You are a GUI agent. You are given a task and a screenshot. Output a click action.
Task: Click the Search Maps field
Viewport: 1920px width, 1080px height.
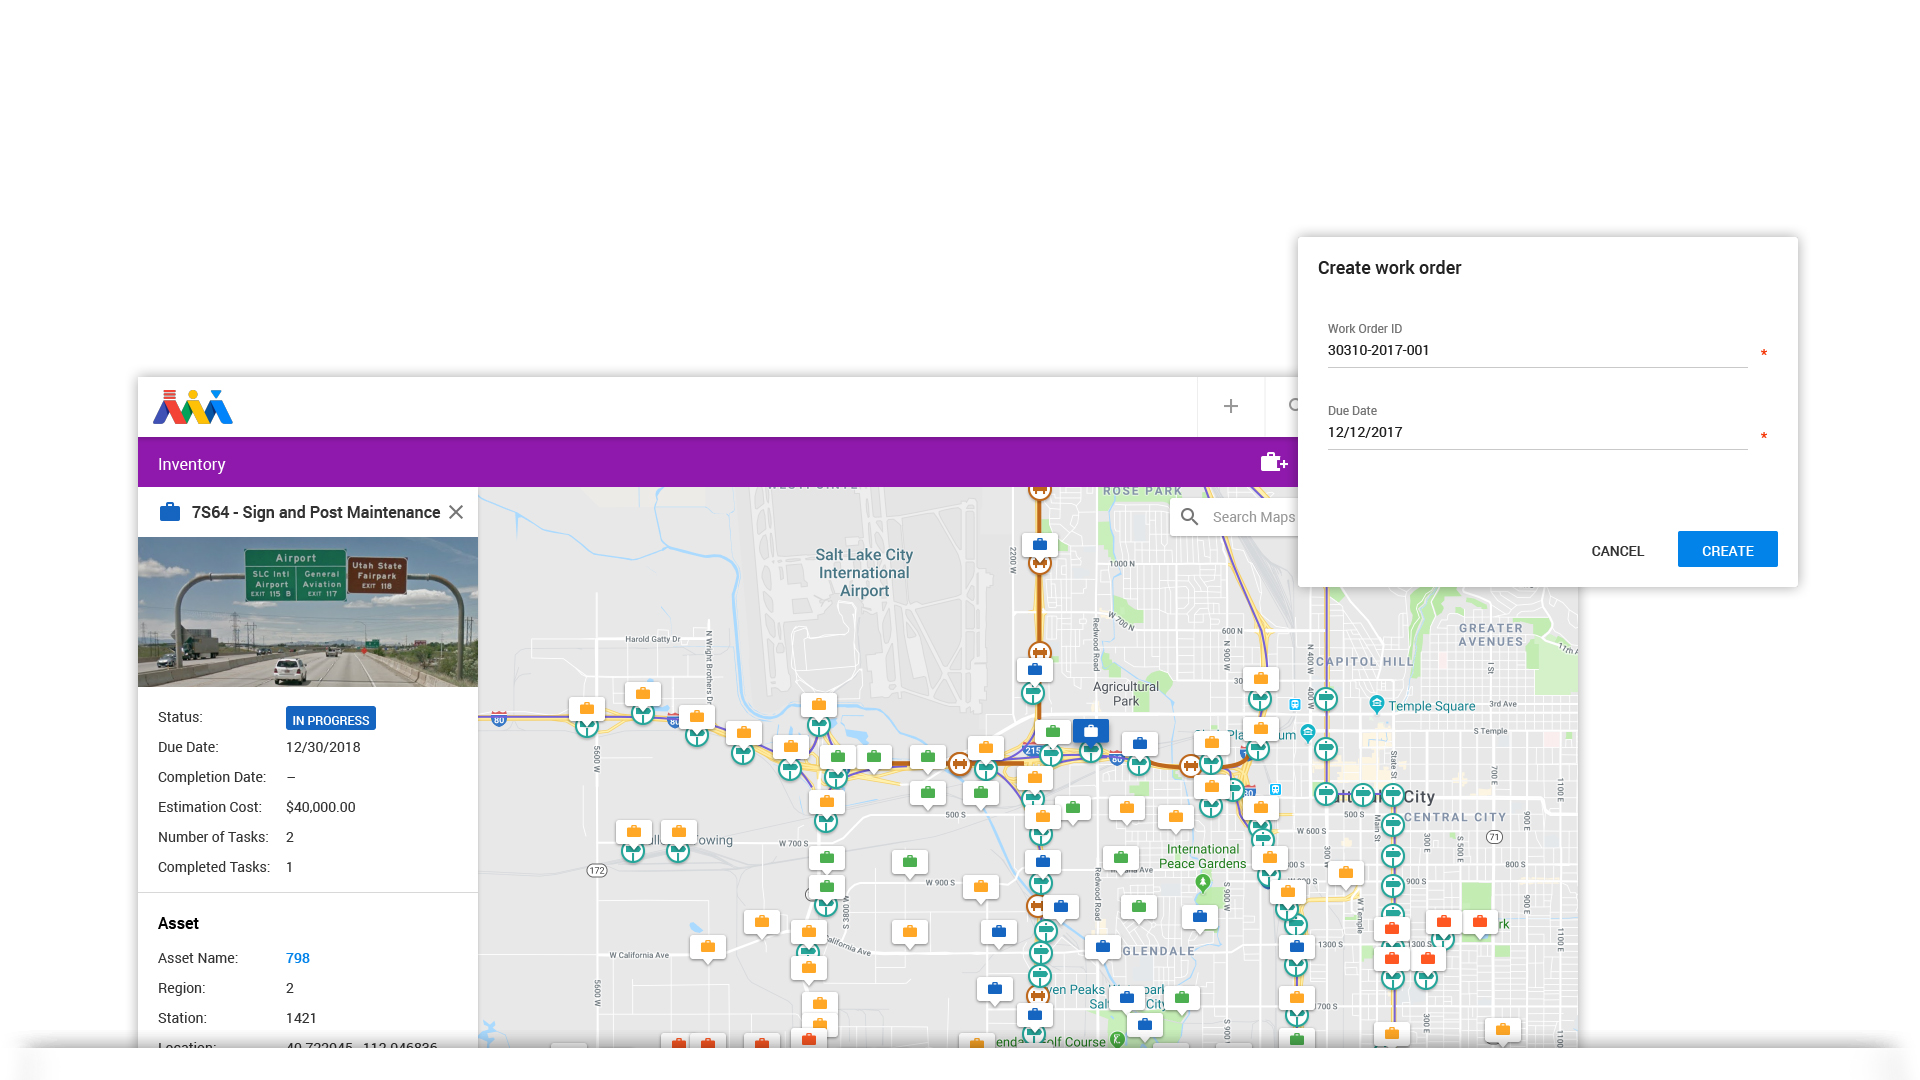point(1253,517)
